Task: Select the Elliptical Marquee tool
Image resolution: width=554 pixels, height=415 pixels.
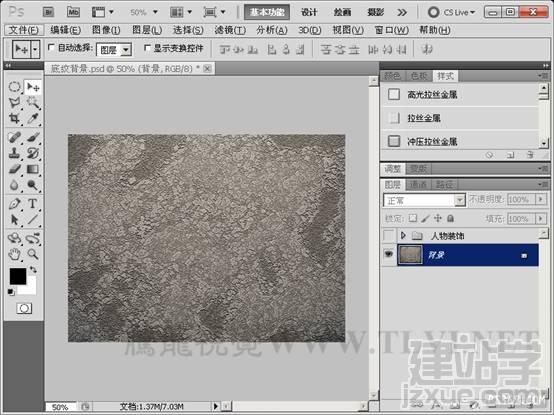Action: (14, 87)
